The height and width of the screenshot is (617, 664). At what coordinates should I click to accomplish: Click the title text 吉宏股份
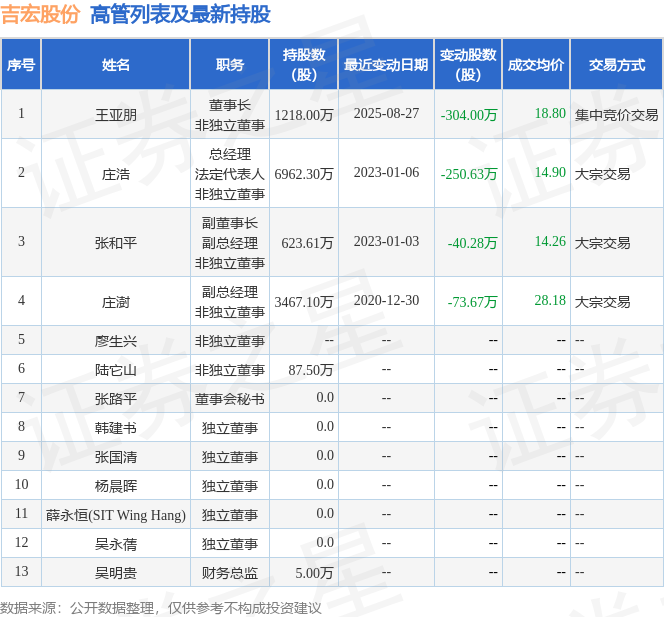[40, 14]
